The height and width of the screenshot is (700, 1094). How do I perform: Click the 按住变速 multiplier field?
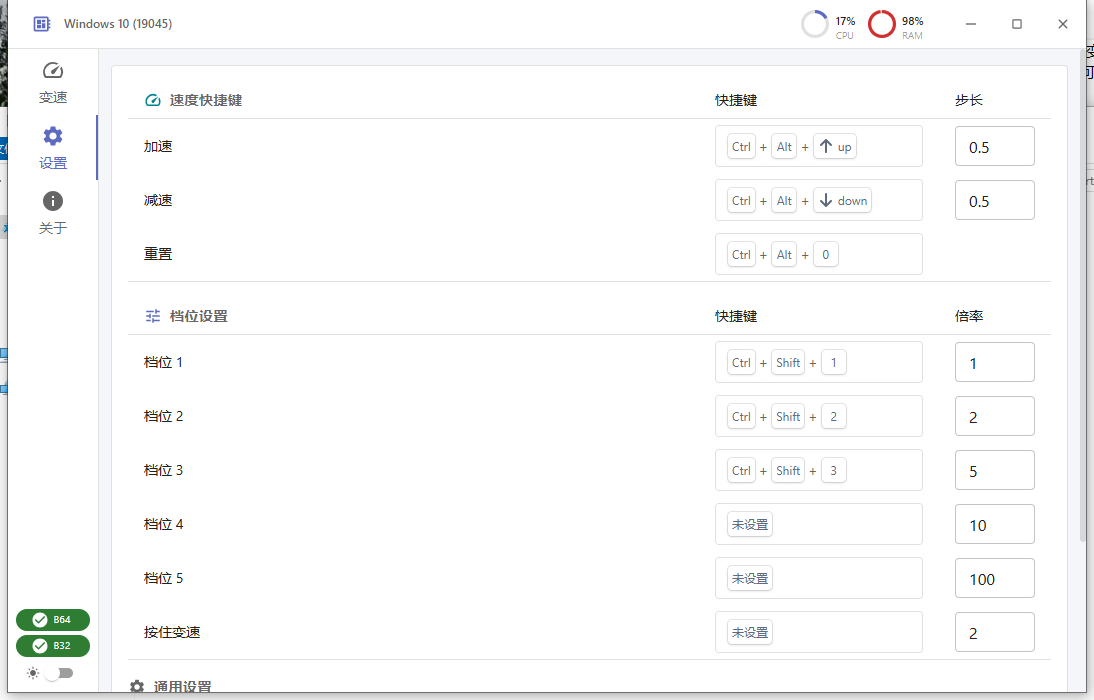pos(994,632)
